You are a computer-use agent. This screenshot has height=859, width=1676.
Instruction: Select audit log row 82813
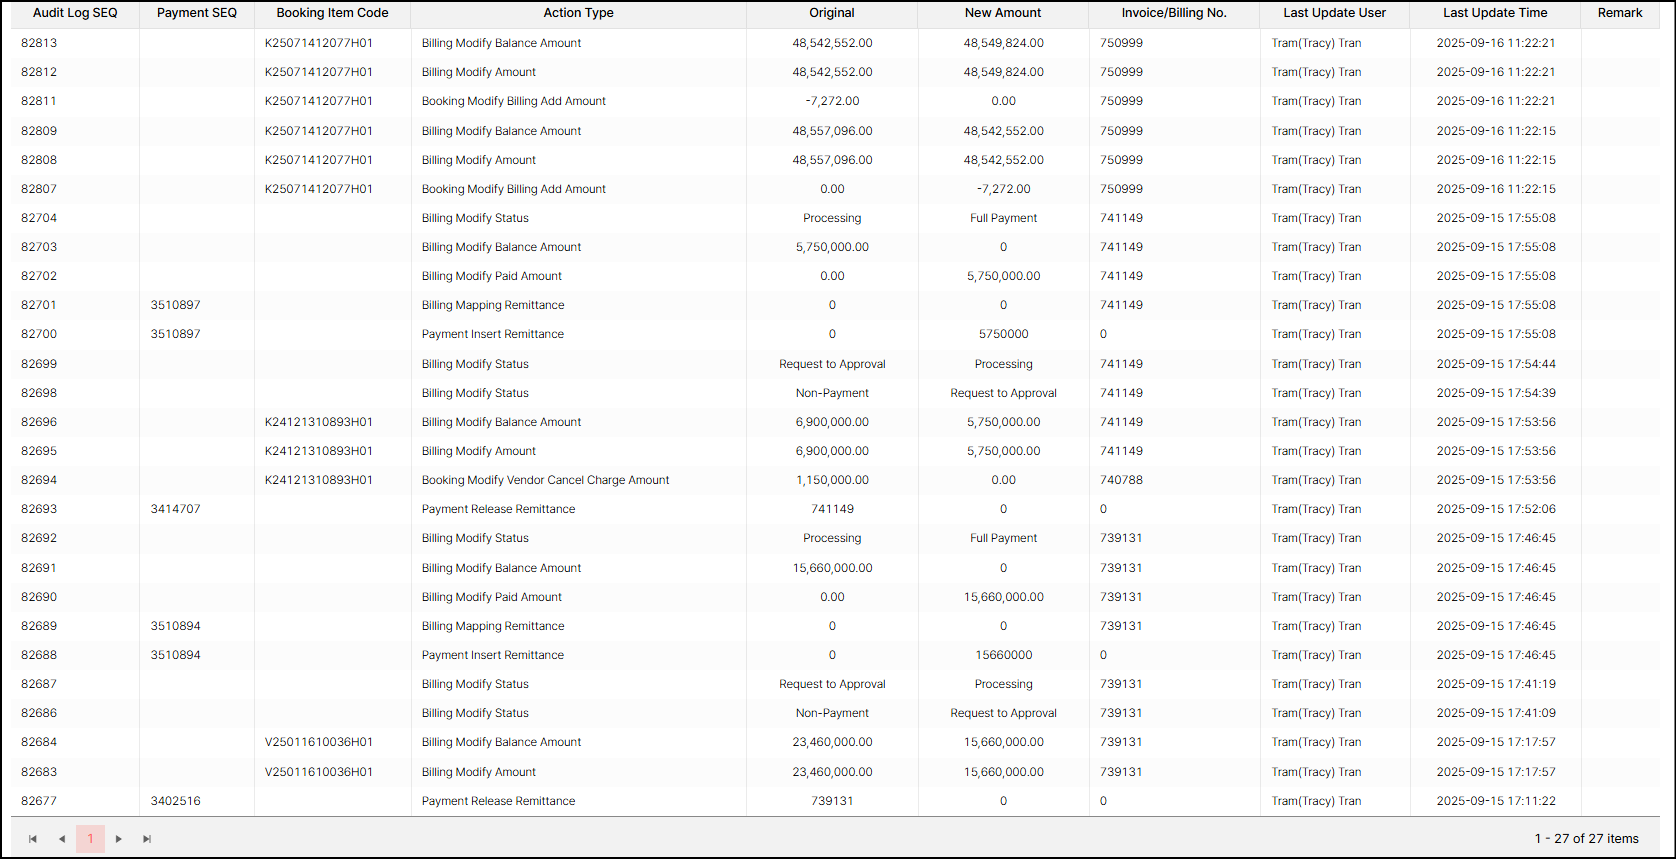coord(836,43)
